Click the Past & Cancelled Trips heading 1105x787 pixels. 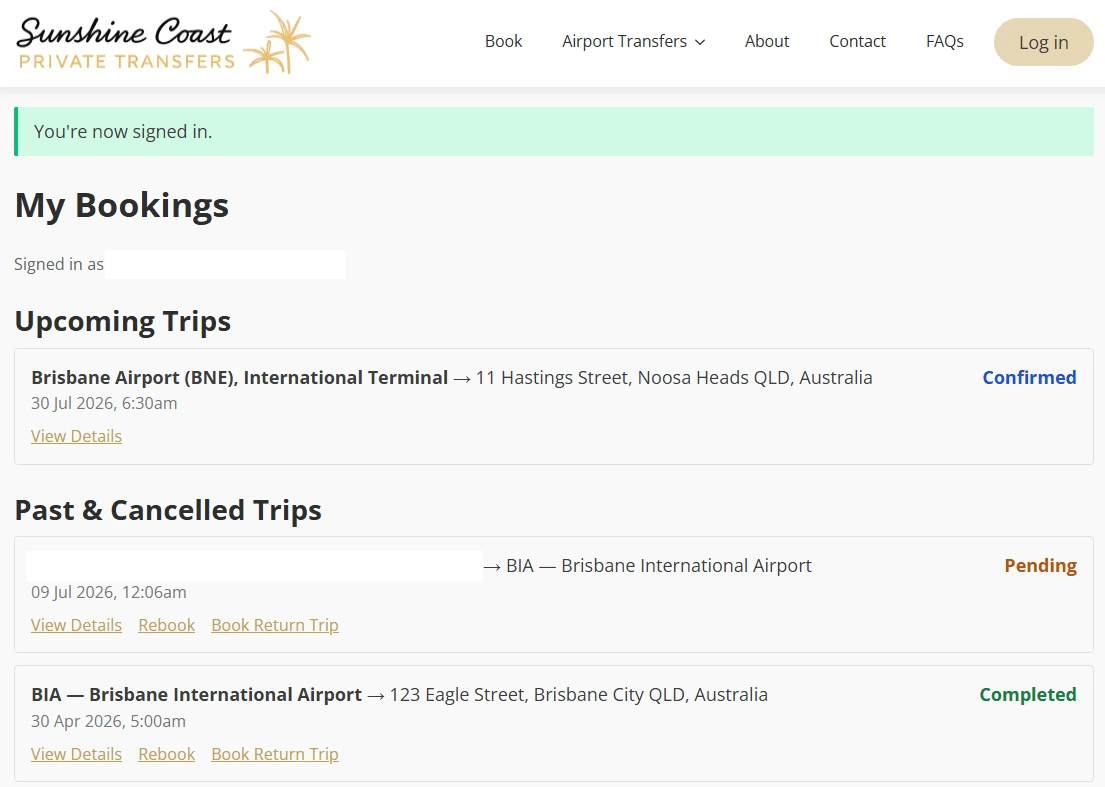click(x=168, y=510)
